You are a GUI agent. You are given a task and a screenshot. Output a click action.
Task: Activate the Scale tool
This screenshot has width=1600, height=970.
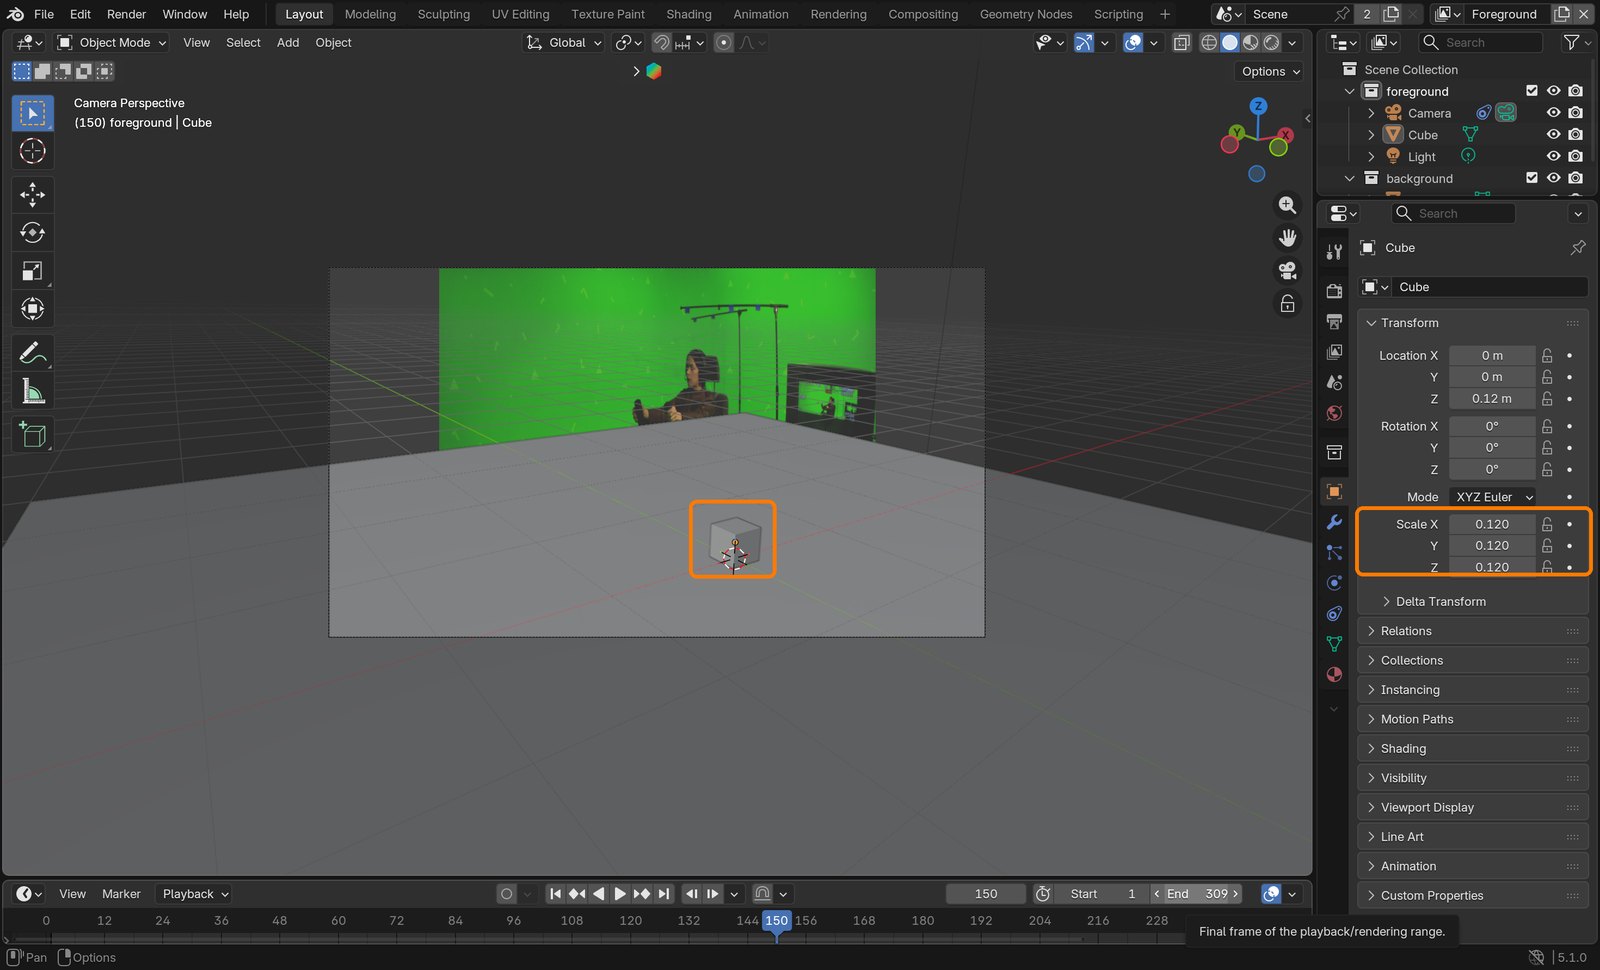click(32, 271)
